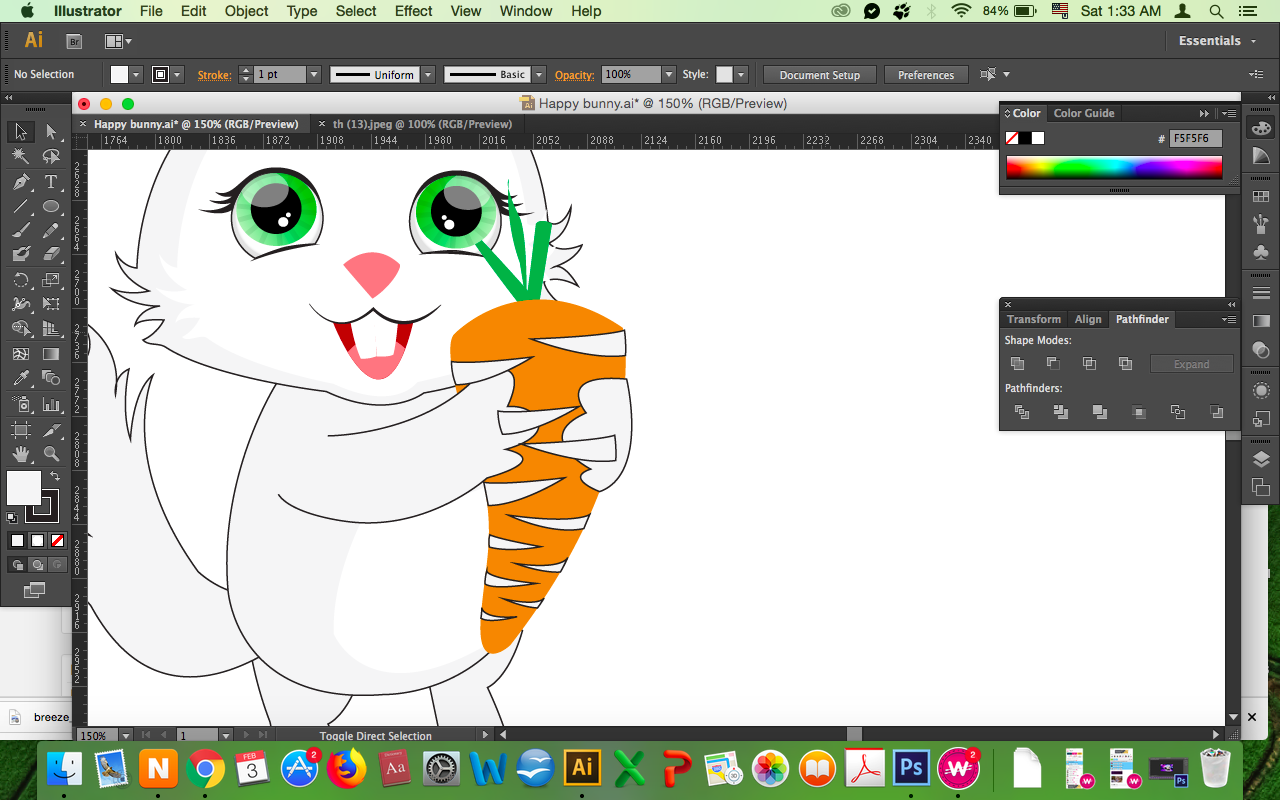Open the fill color dropdown in control bar

(137, 75)
